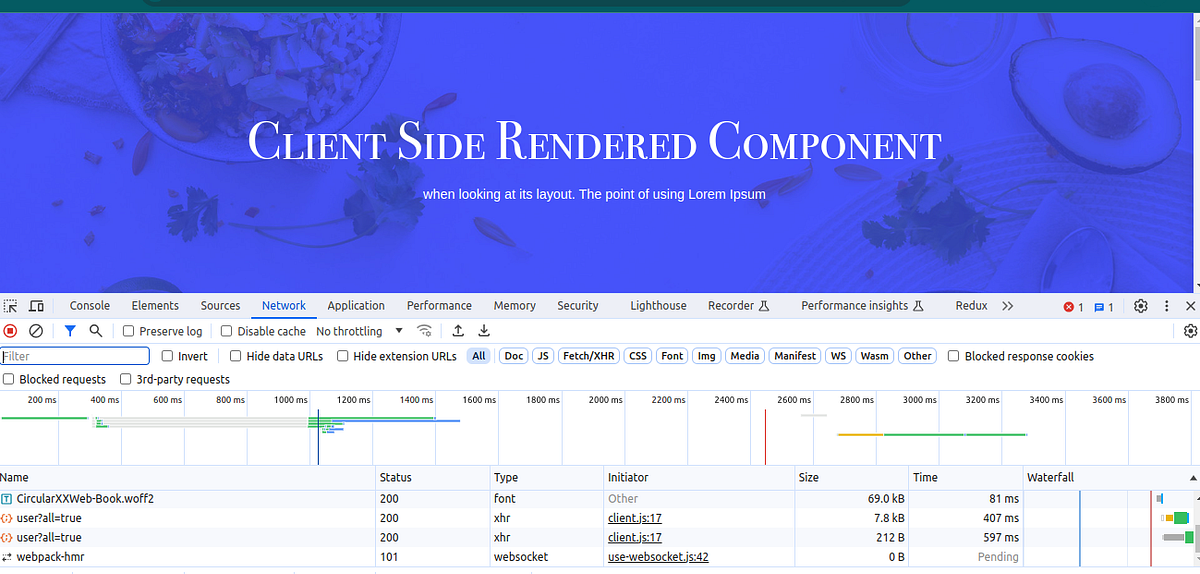This screenshot has width=1200, height=574.
Task: Stop recording network log
Action: [x=10, y=331]
